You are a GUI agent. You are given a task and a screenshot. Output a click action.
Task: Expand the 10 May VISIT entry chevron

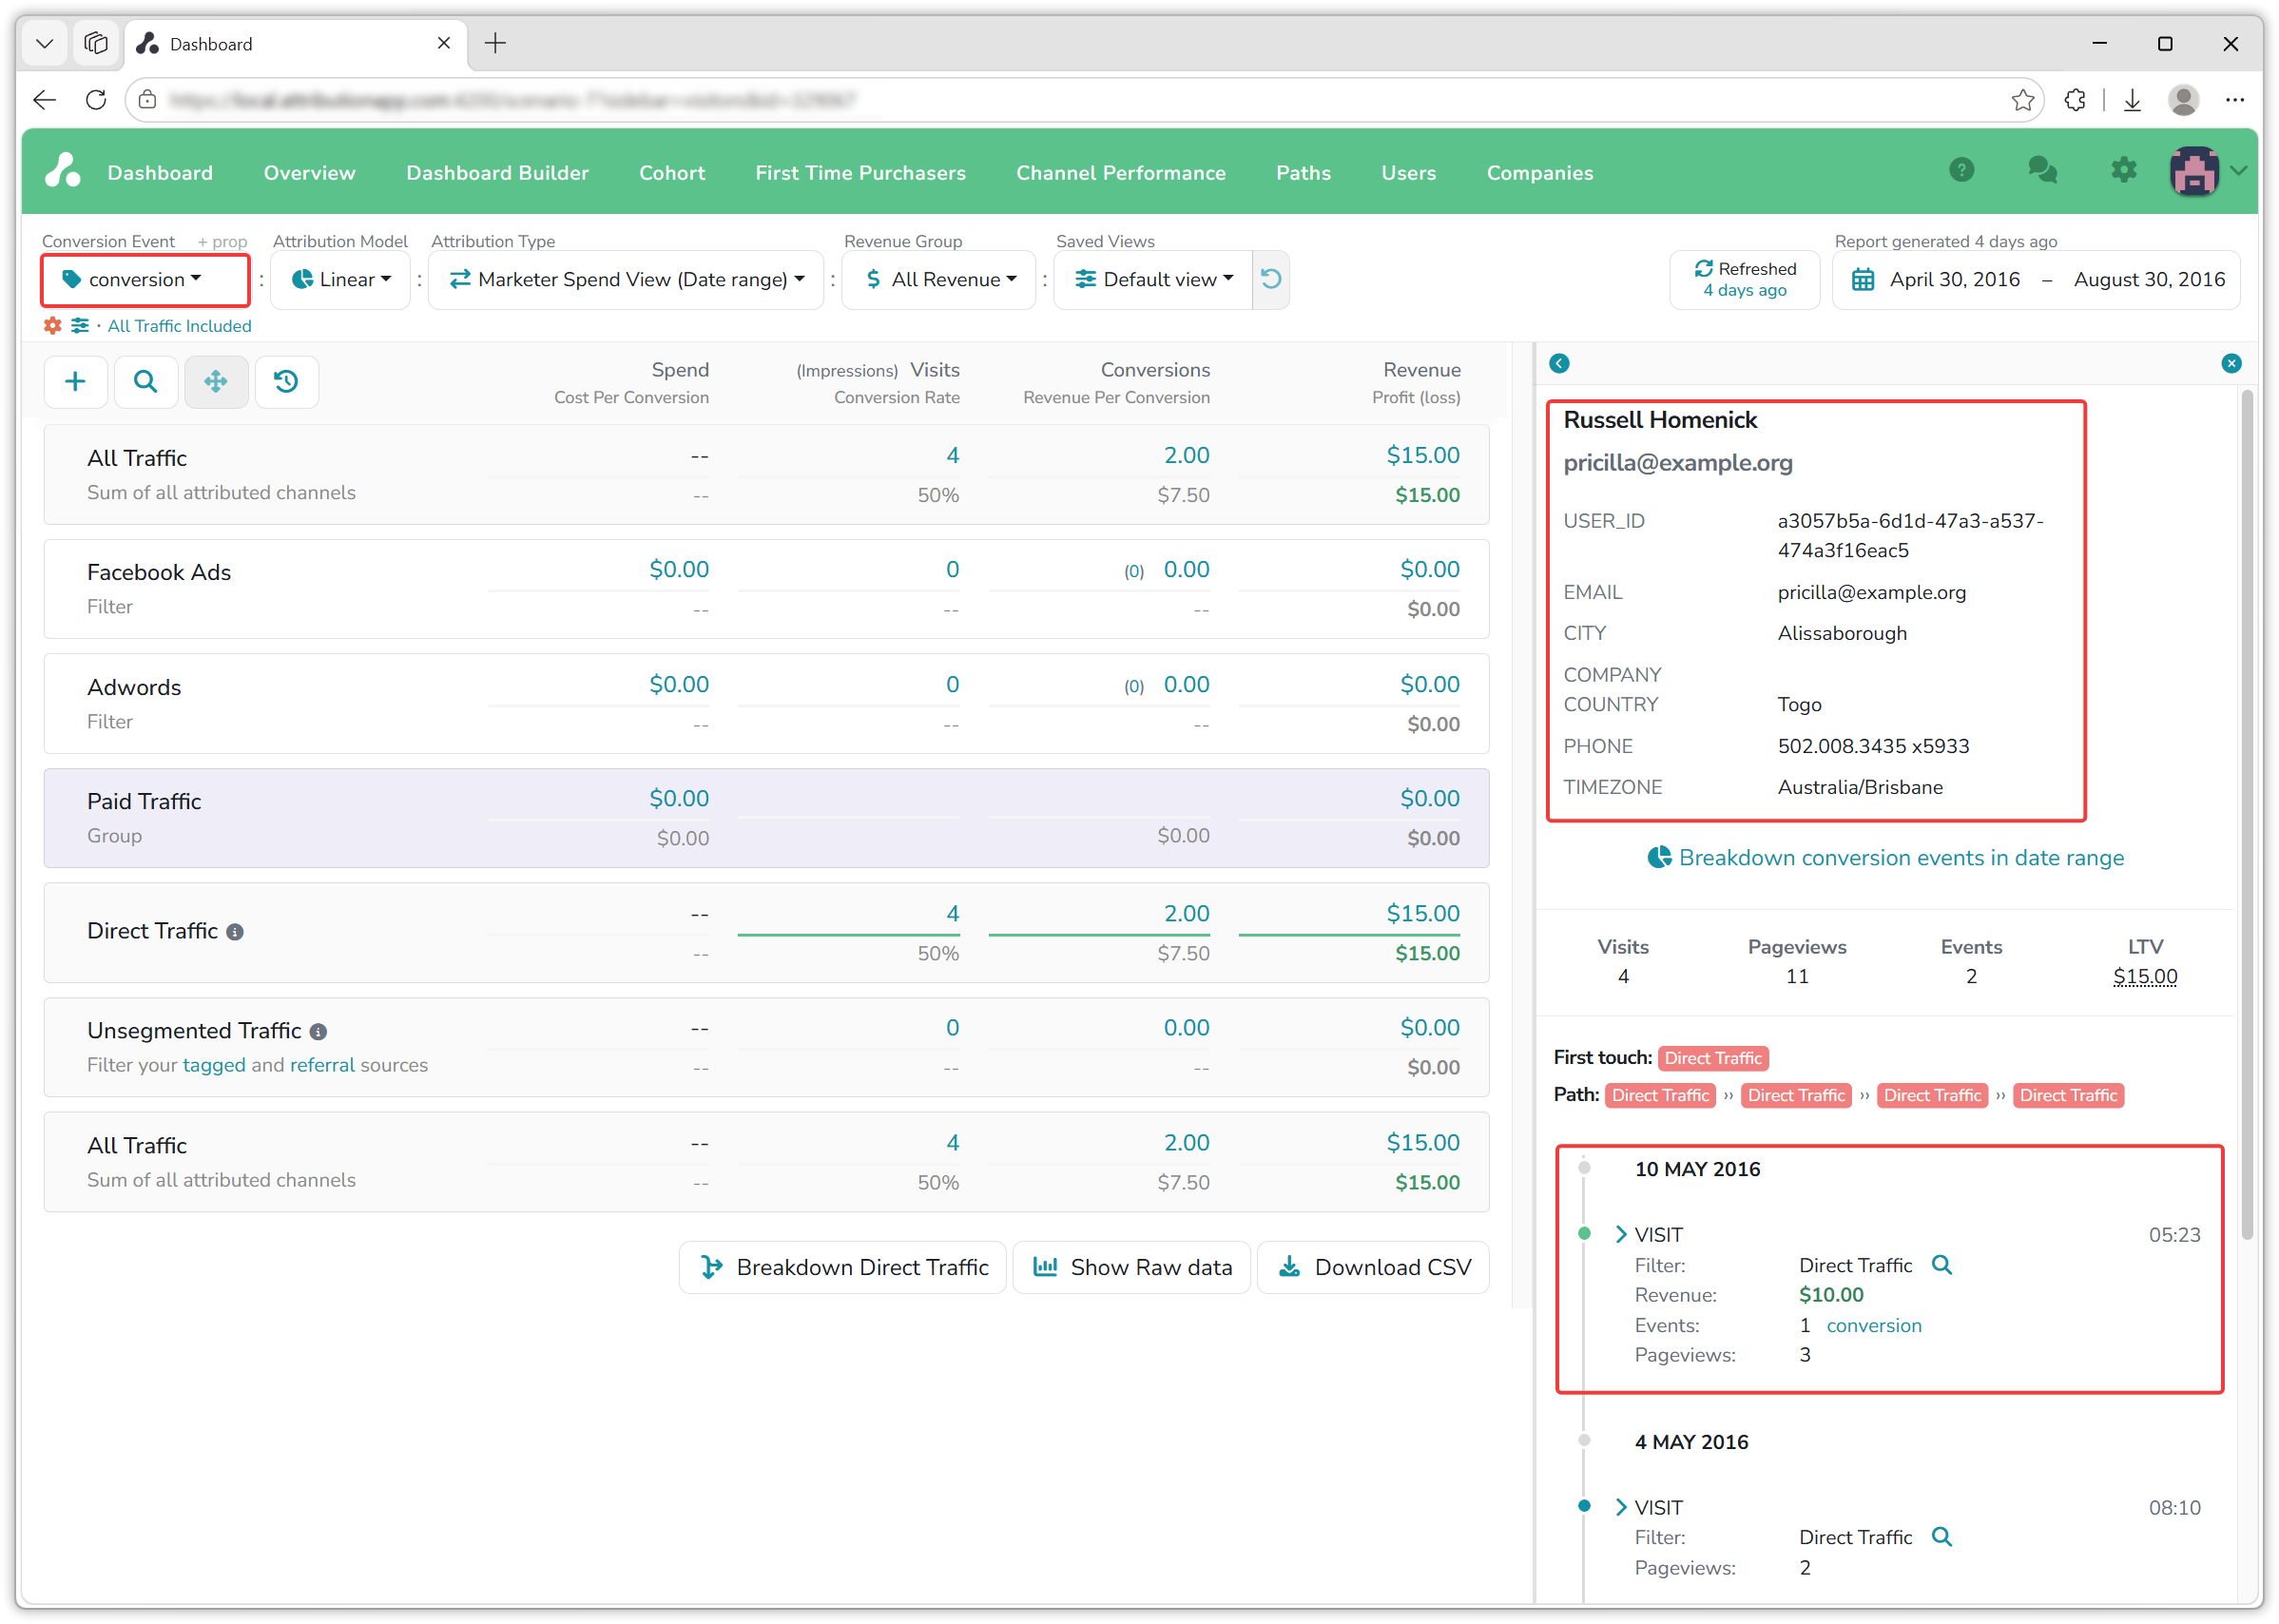[x=1621, y=1235]
